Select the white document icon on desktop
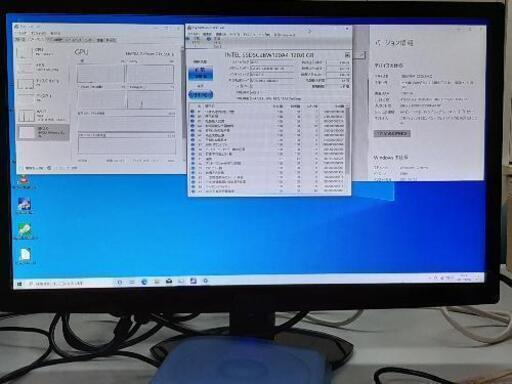Viewport: 512px width, 384px height. pyautogui.click(x=25, y=256)
